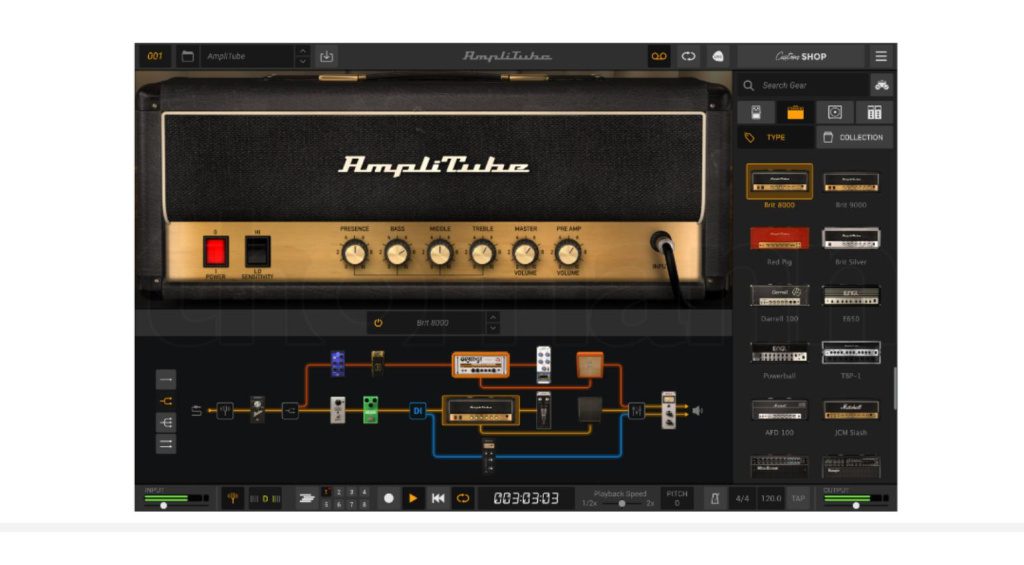
Task: Select the amp gear category
Action: click(795, 112)
